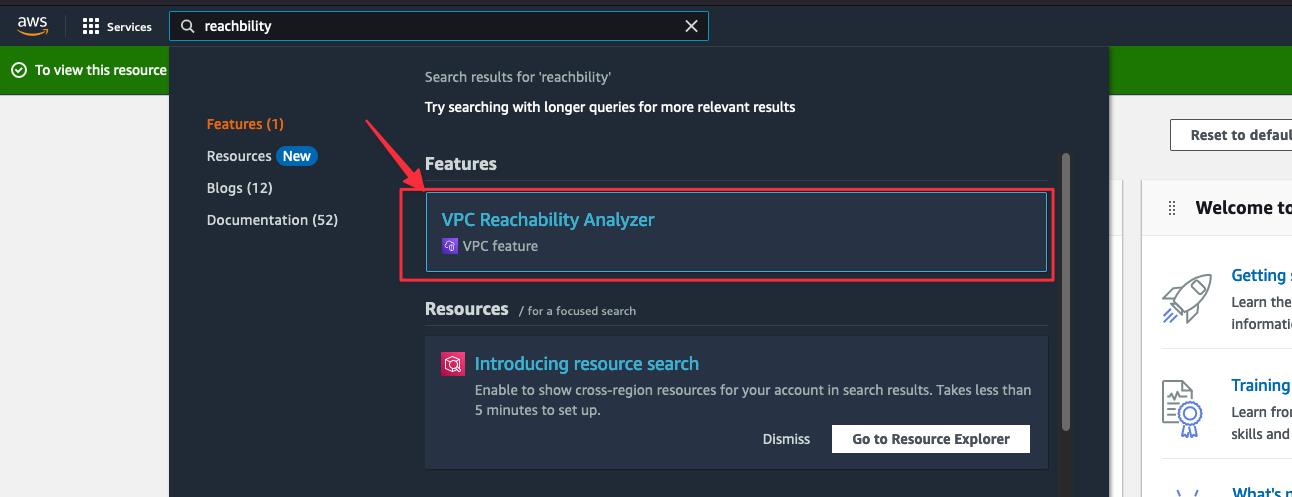1292x497 pixels.
Task: Click the VPC feature purple icon
Action: point(450,246)
